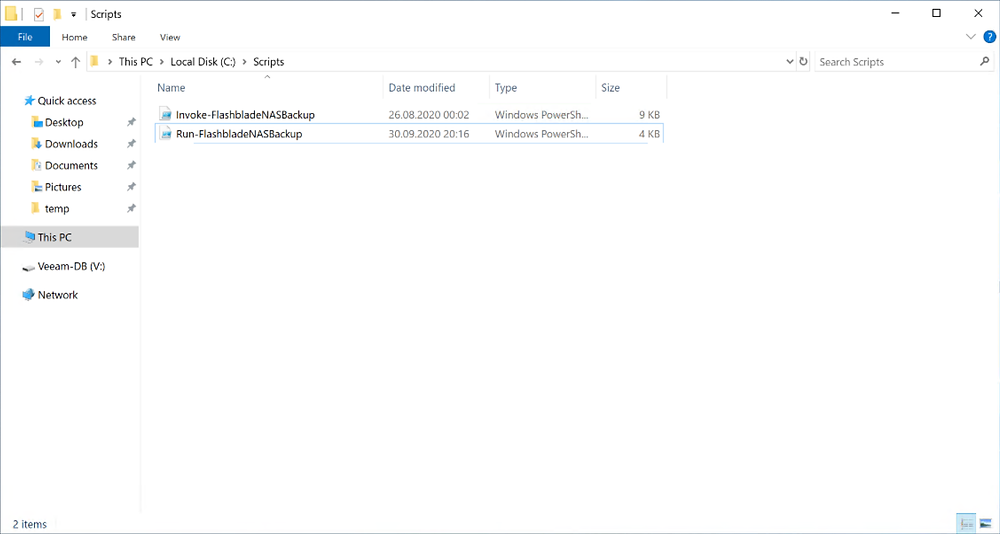Open Customize Quick Access Toolbar dropdown

[73, 14]
